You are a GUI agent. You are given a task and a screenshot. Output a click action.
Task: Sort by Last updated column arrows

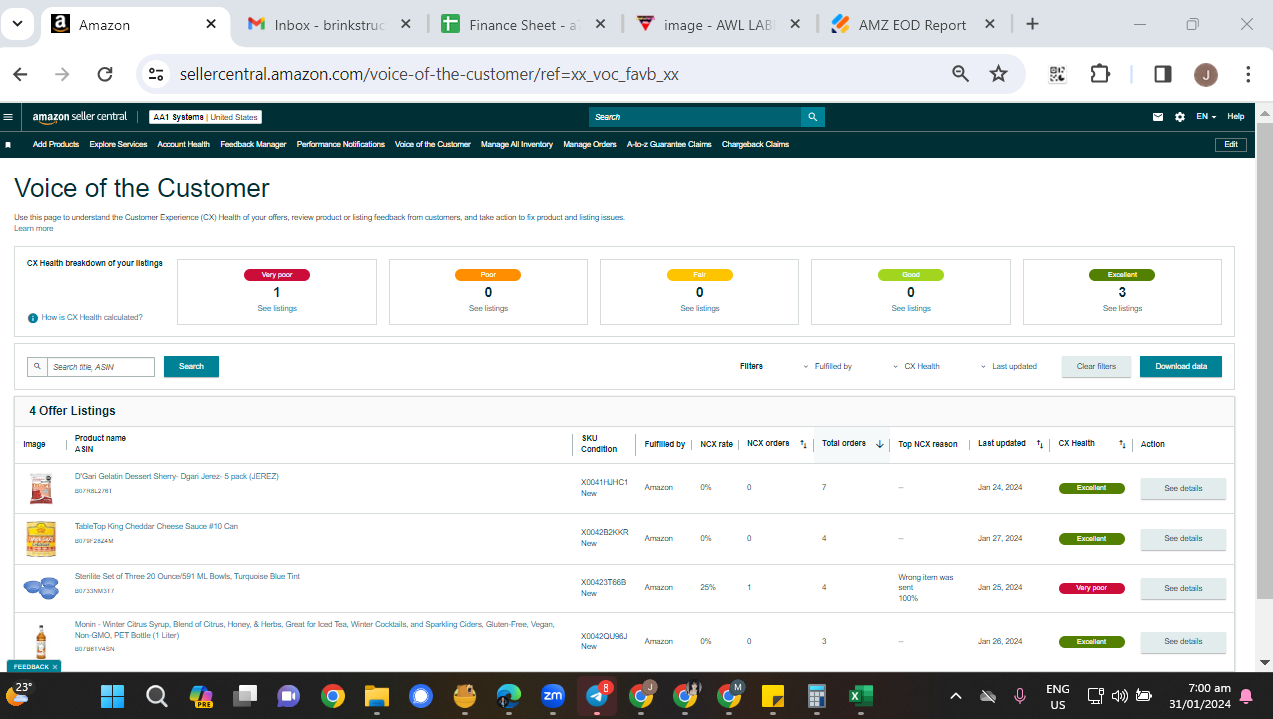[x=1040, y=444]
